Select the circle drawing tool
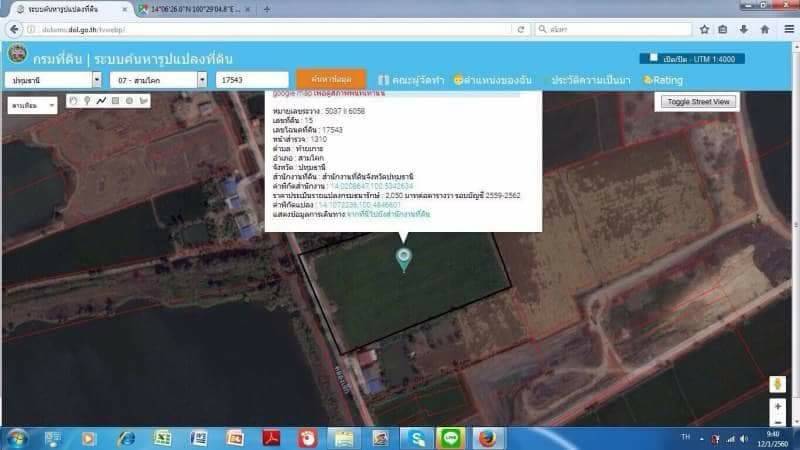 pyautogui.click(x=129, y=100)
